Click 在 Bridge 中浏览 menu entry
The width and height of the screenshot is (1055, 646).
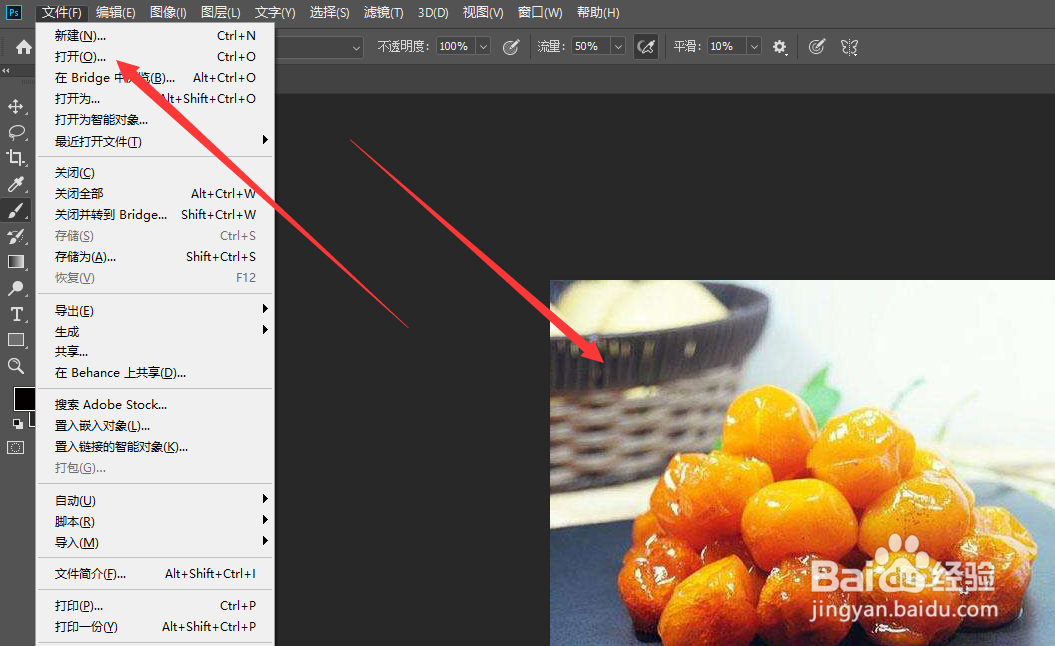(110, 77)
